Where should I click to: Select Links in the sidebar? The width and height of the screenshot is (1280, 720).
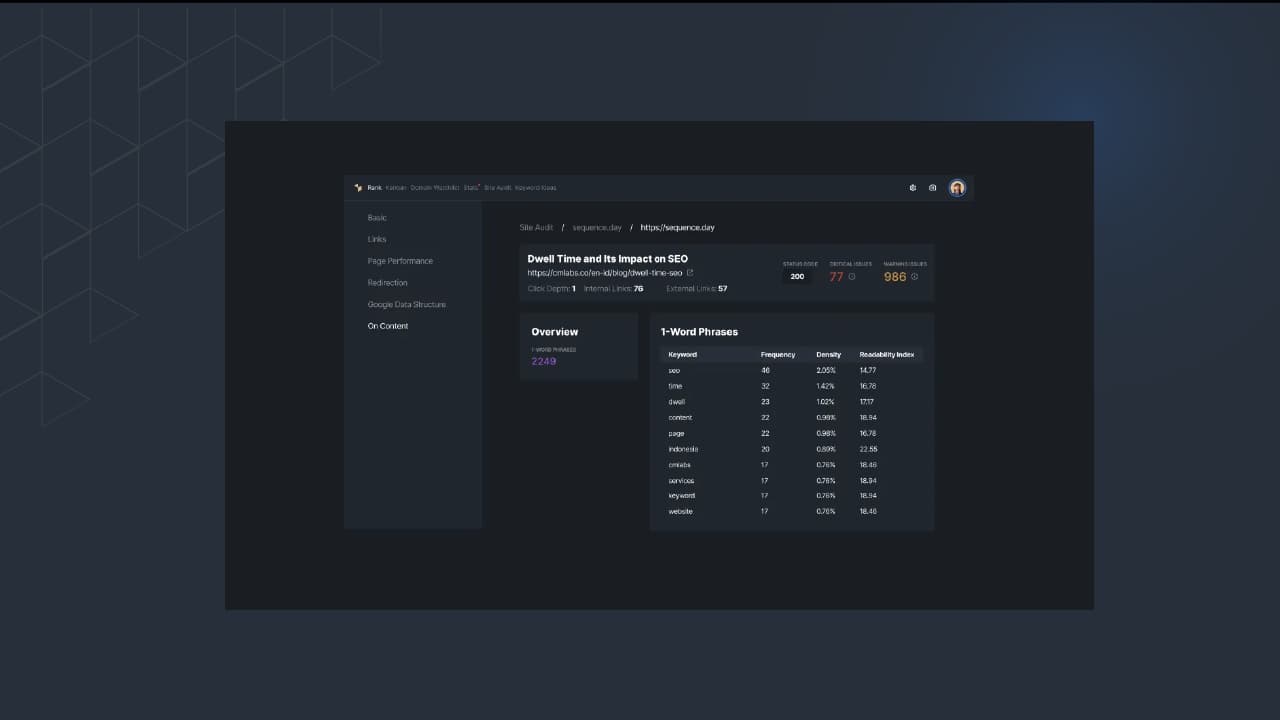(x=377, y=240)
